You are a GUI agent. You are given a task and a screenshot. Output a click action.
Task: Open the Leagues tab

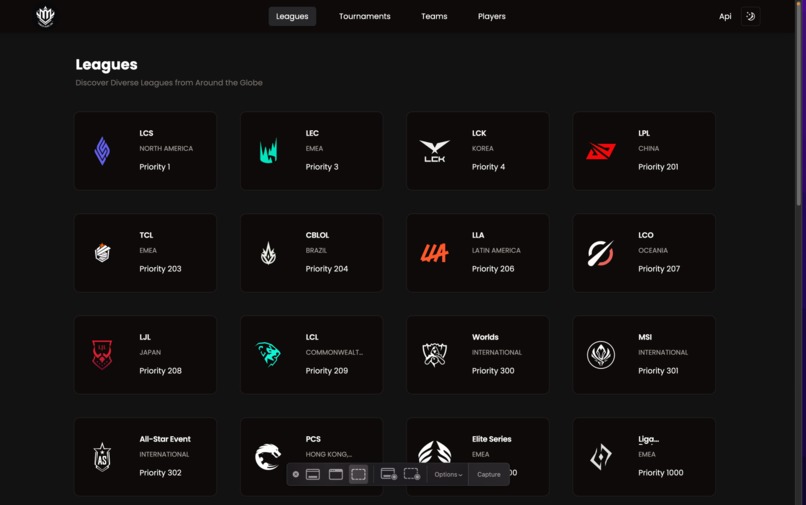(x=292, y=16)
